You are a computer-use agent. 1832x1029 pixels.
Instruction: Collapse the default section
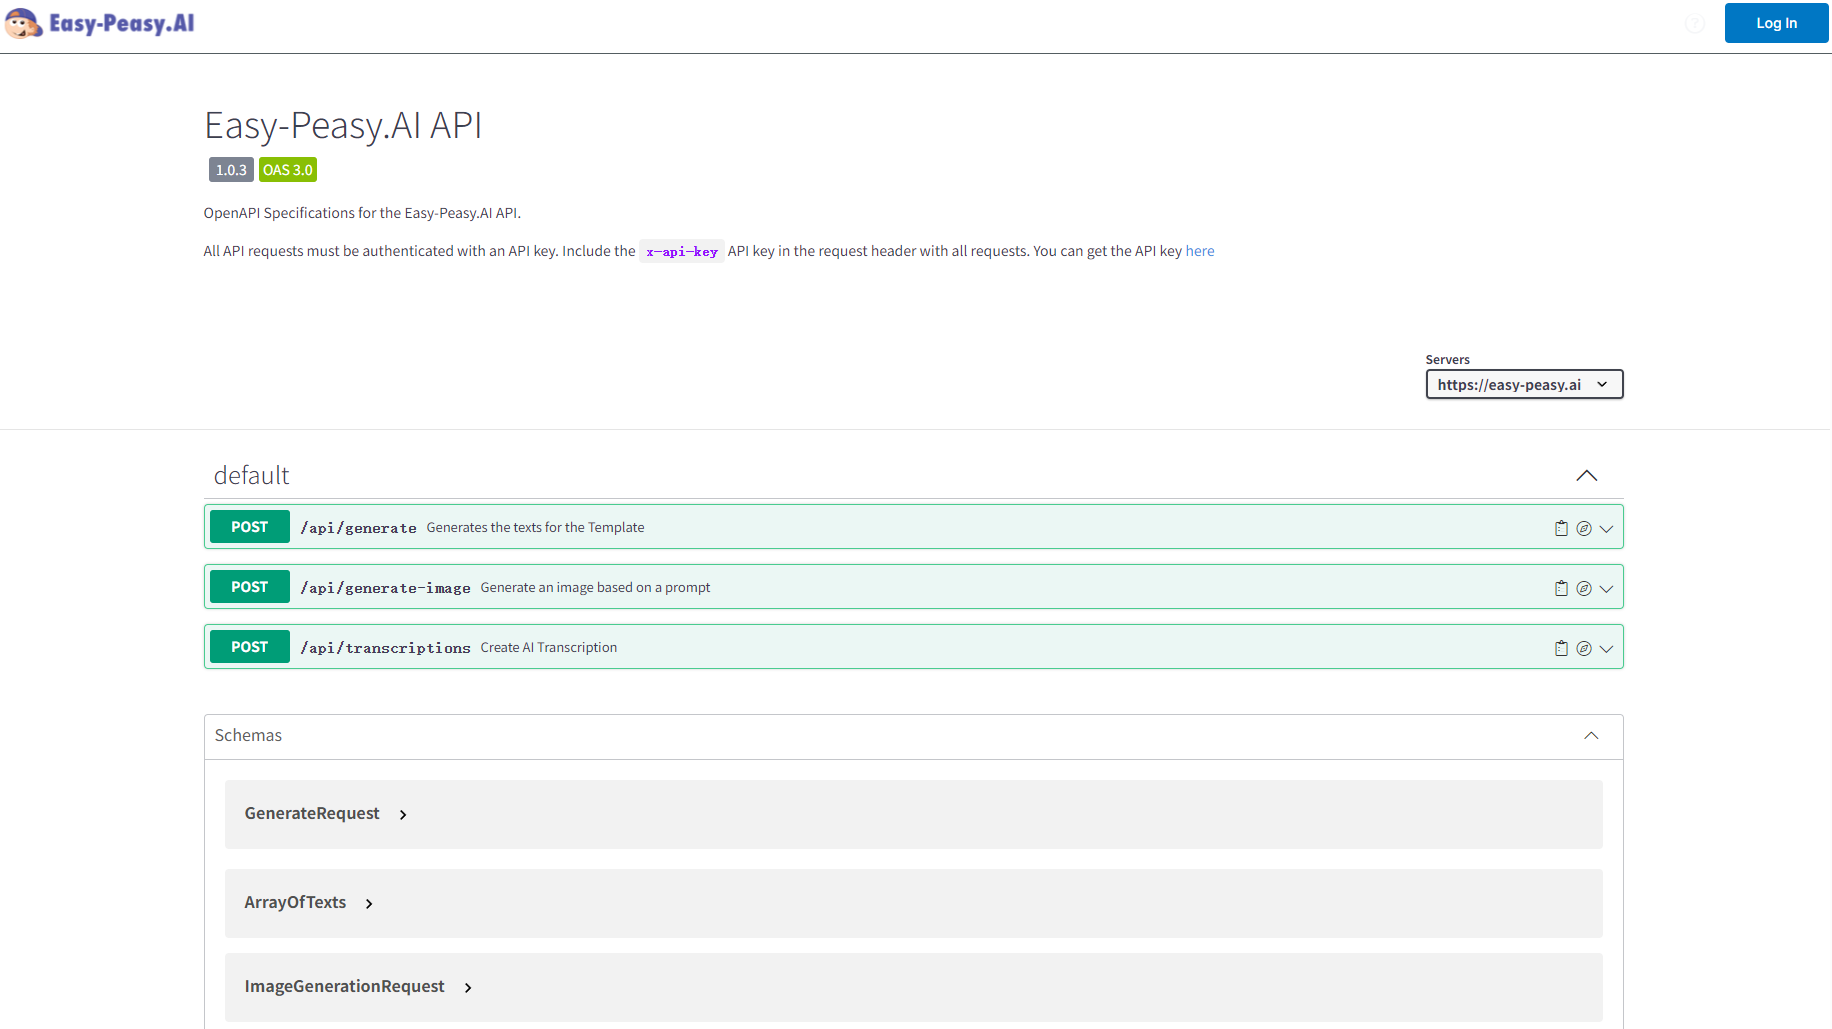point(1586,476)
